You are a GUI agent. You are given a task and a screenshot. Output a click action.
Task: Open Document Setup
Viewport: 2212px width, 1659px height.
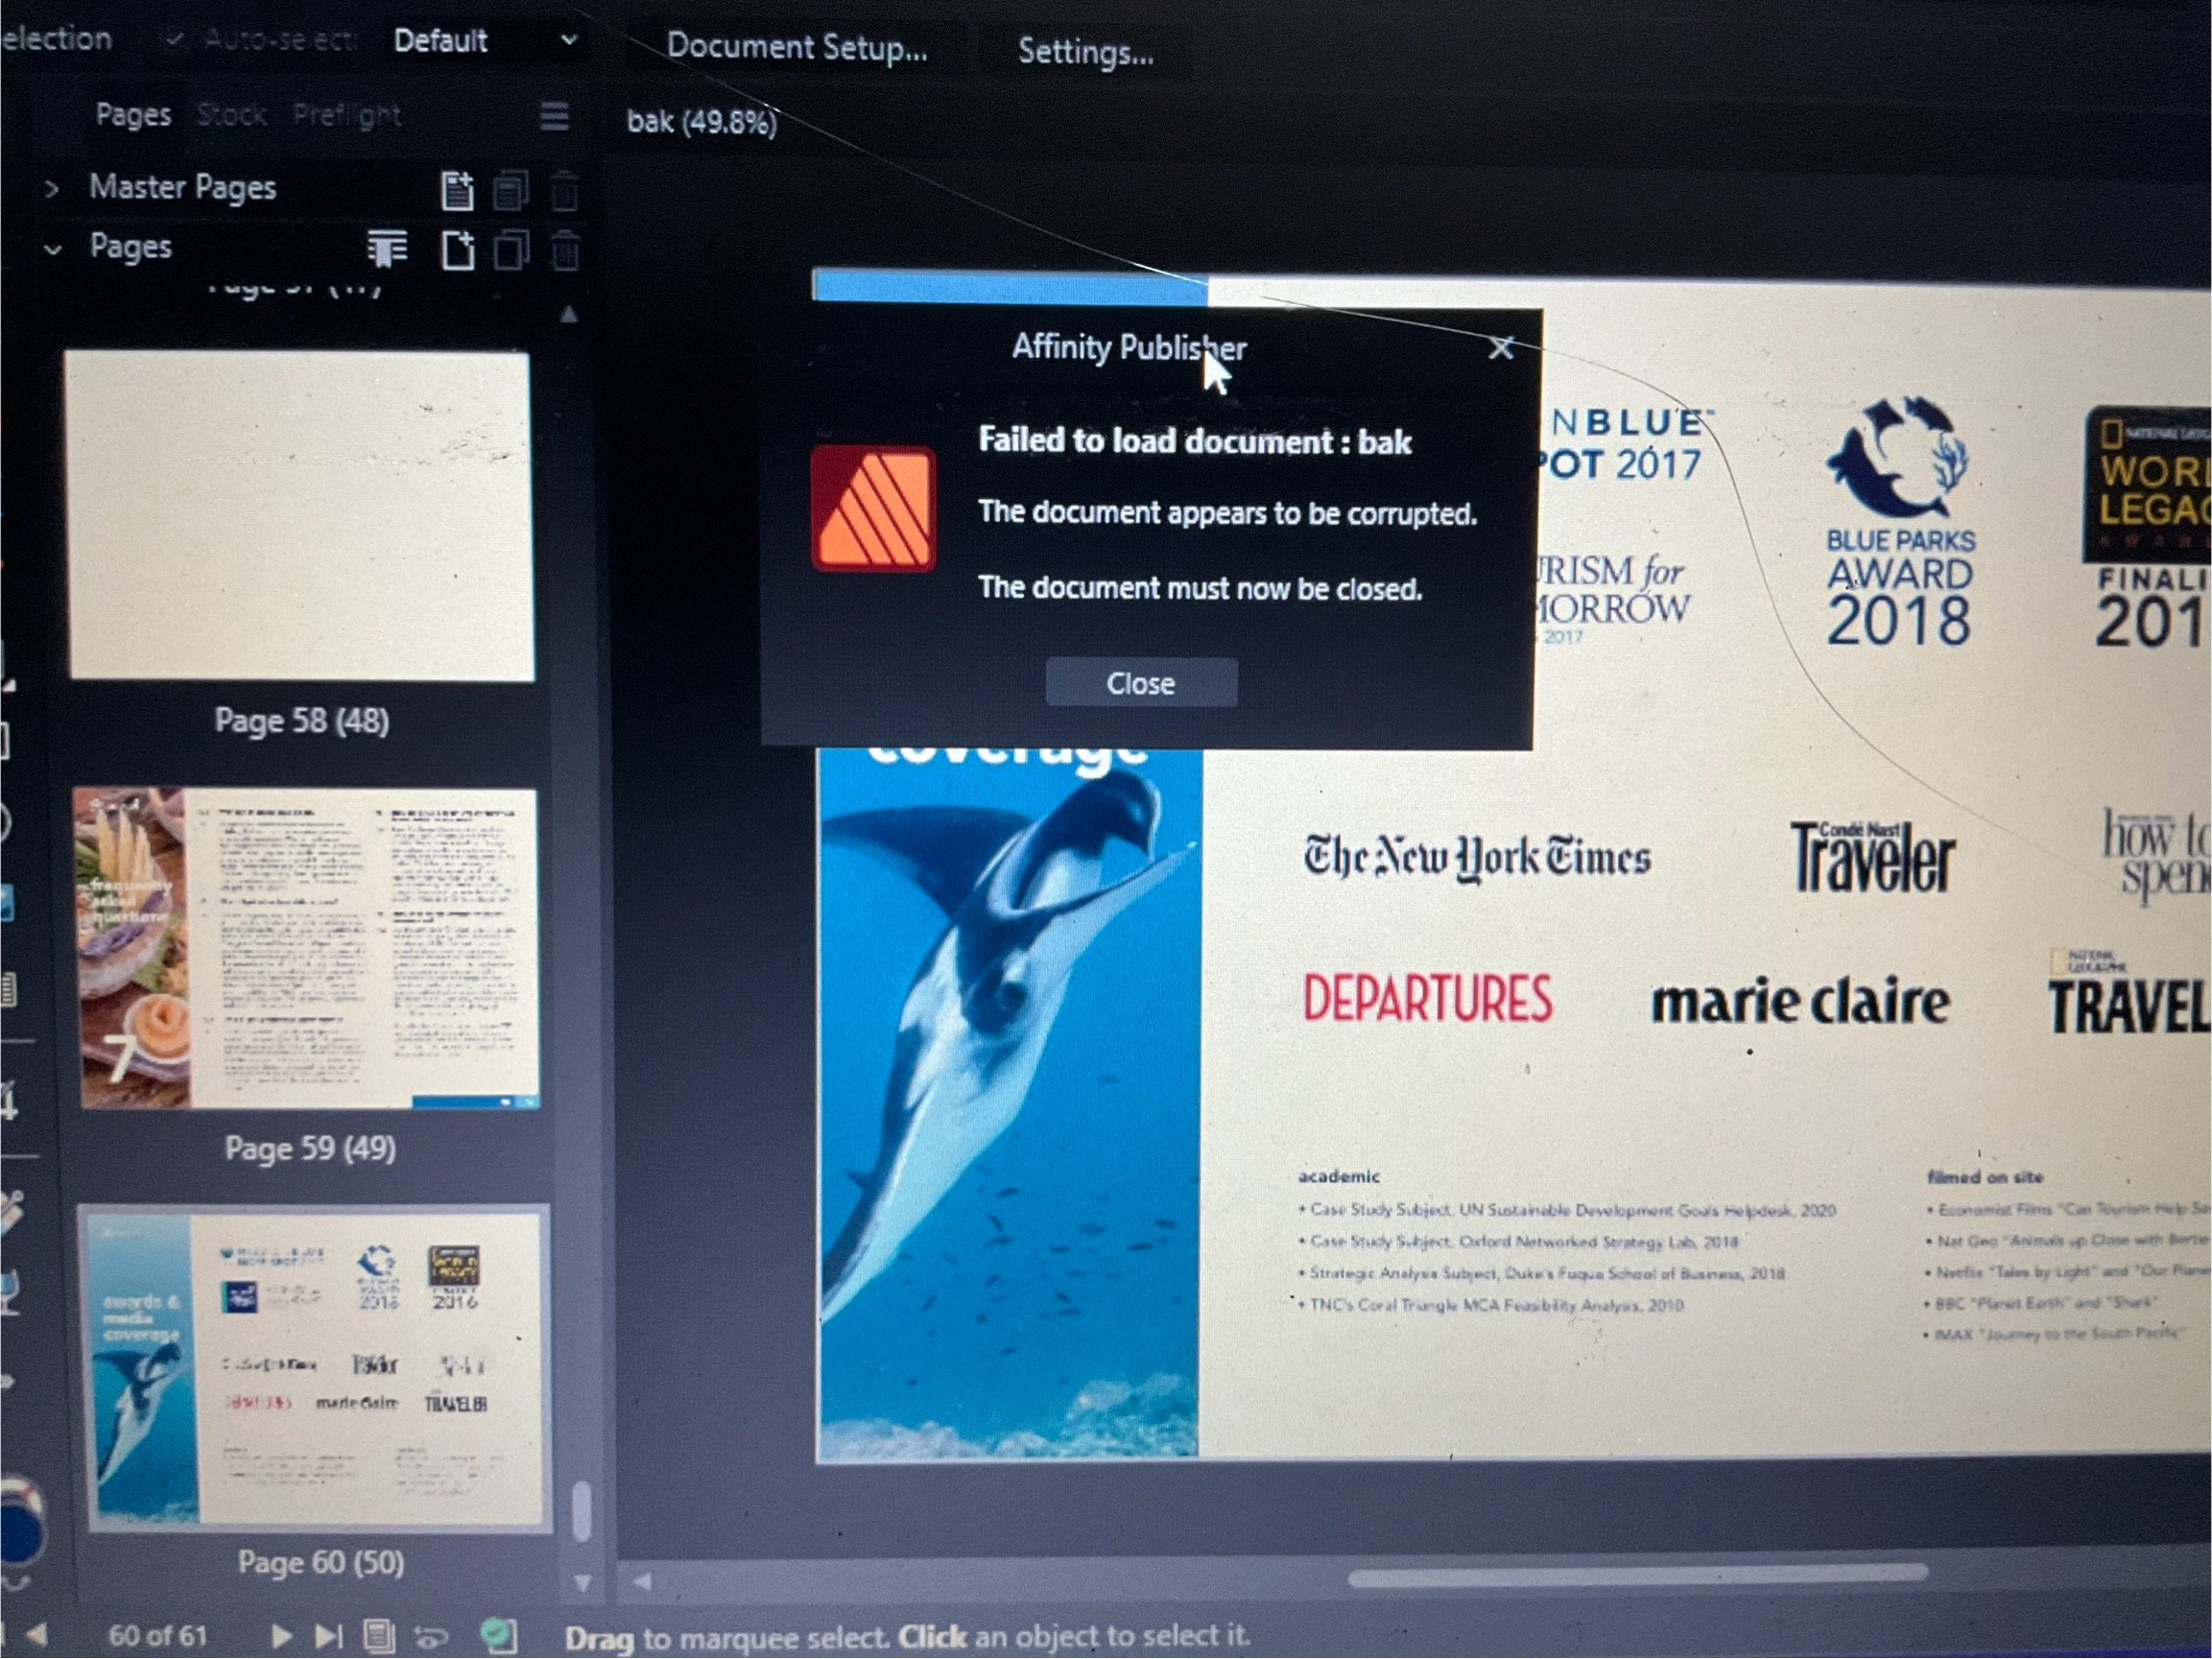pyautogui.click(x=797, y=46)
